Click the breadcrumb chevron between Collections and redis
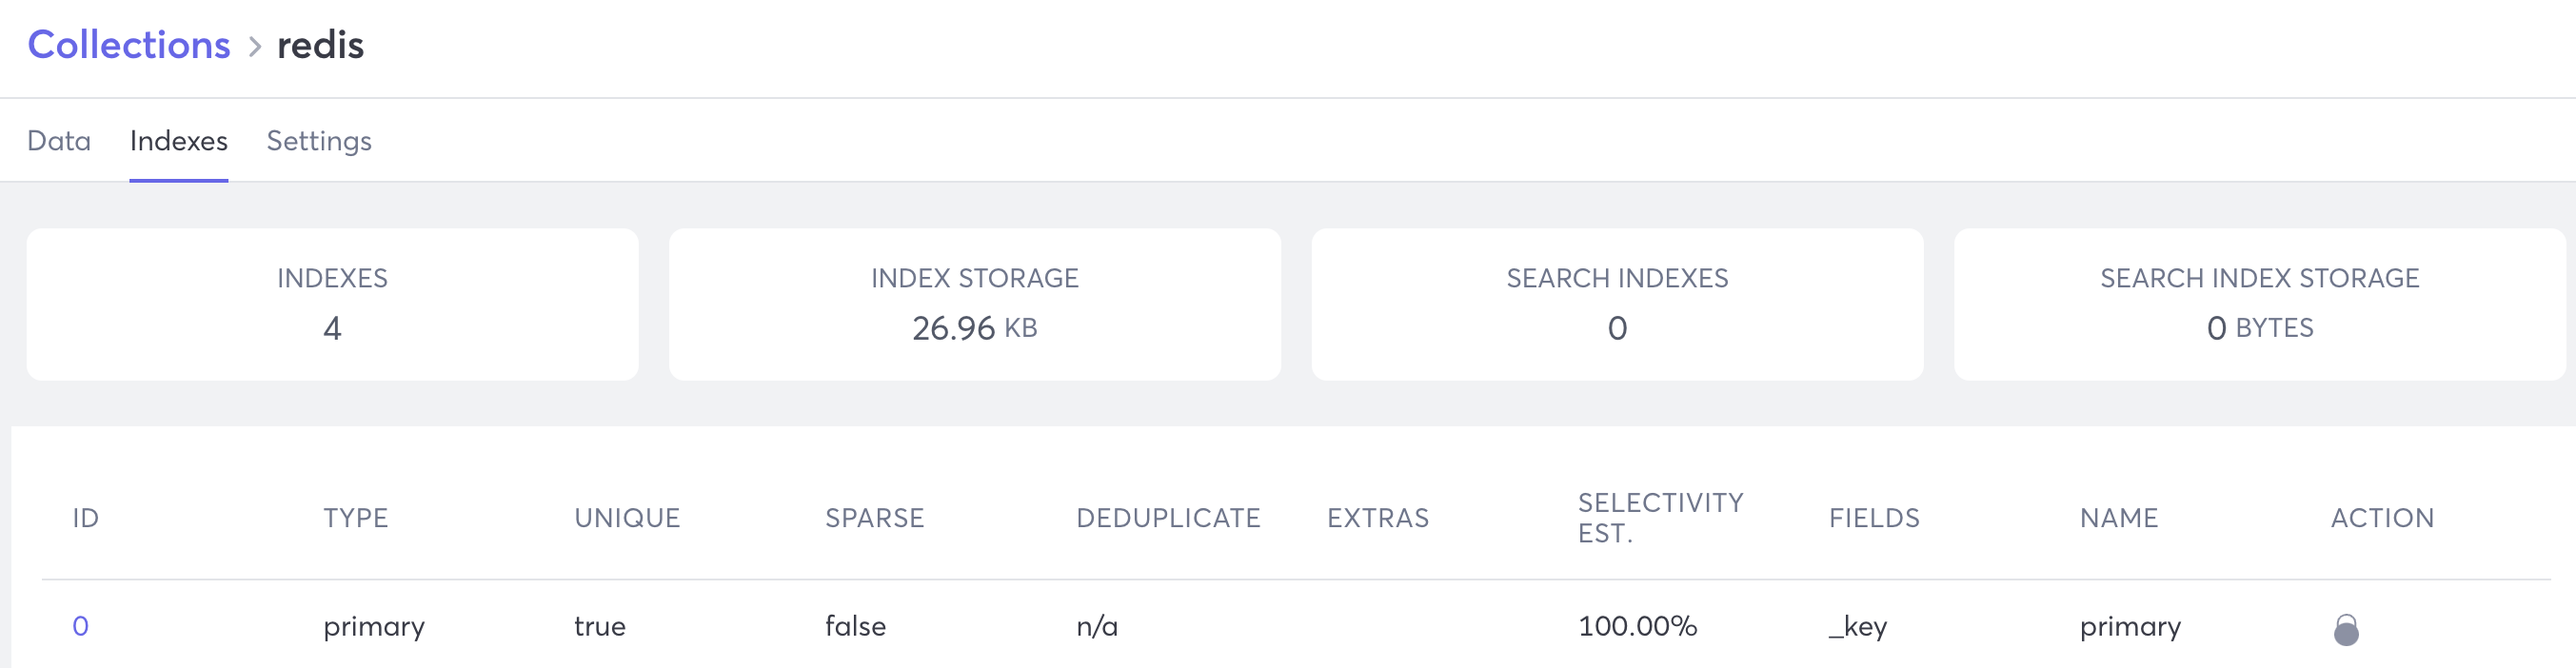The image size is (2576, 668). click(x=253, y=46)
